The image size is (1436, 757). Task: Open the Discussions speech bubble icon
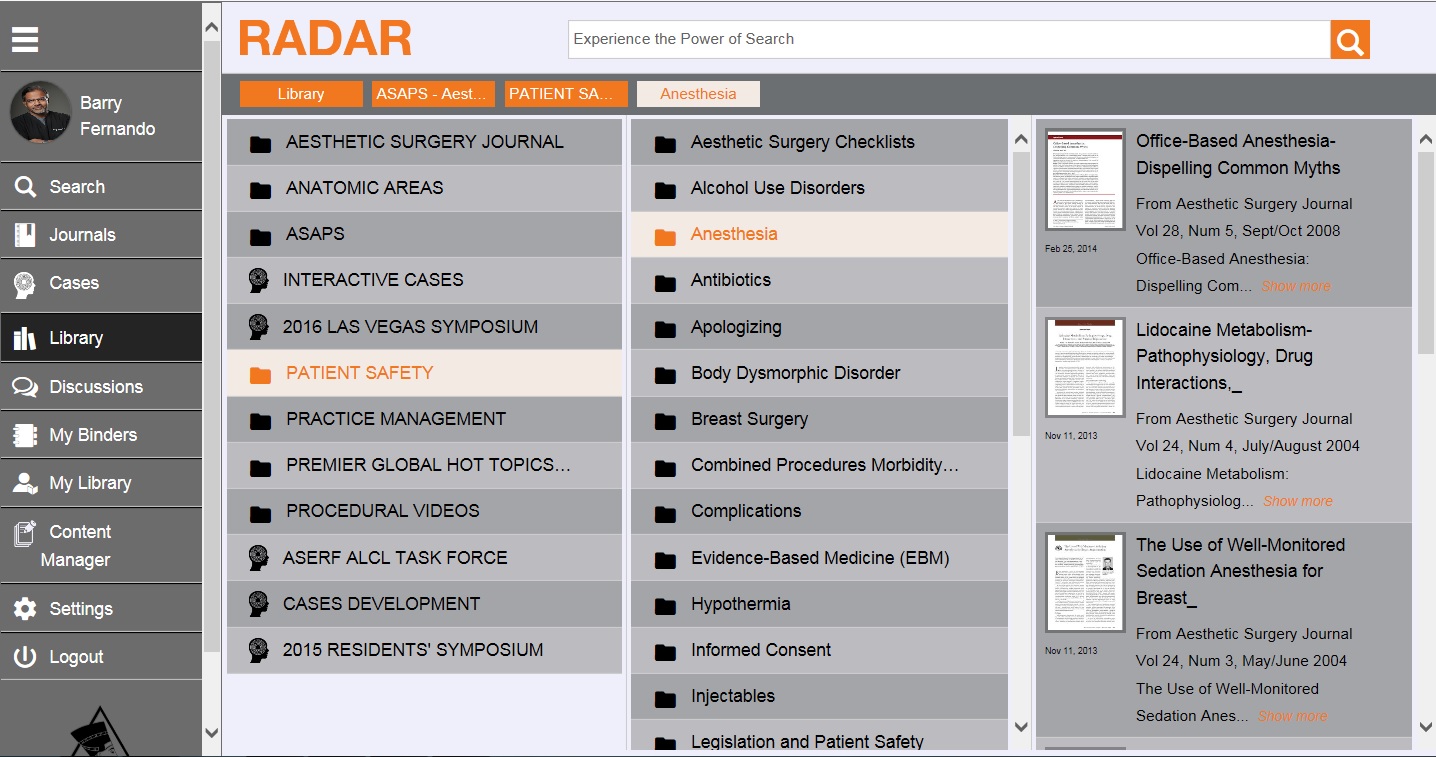pos(25,387)
